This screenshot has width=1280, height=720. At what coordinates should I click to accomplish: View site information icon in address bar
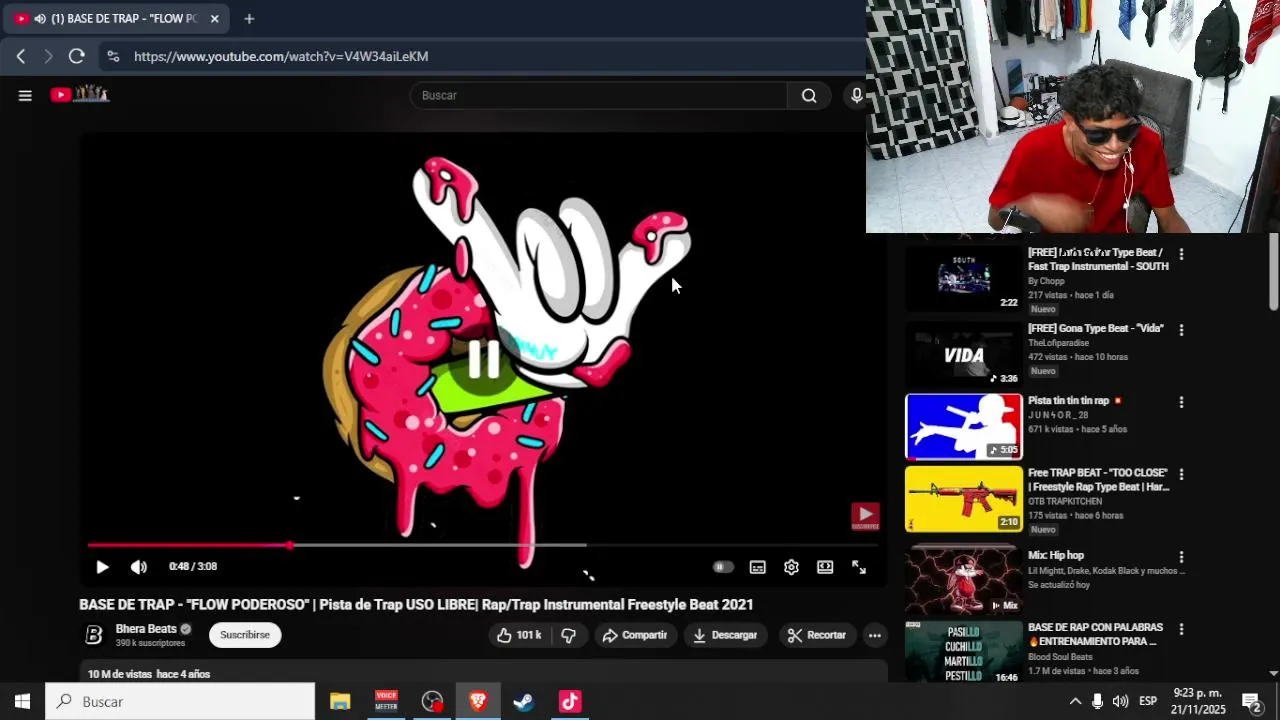tap(113, 57)
